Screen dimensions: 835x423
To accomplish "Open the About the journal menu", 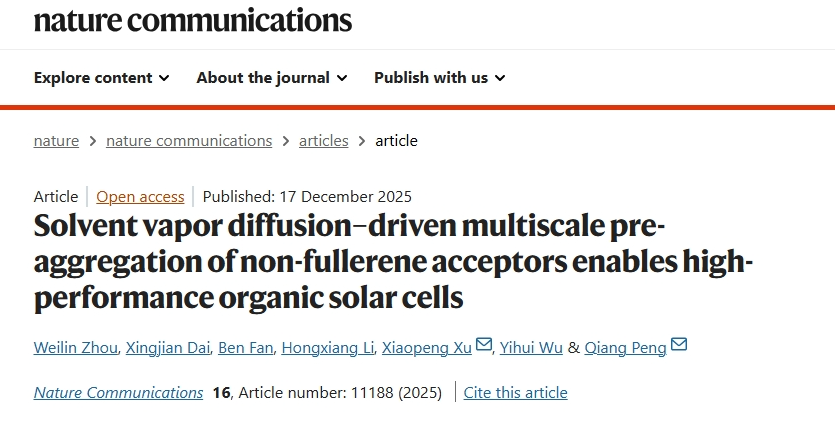I will [x=271, y=77].
